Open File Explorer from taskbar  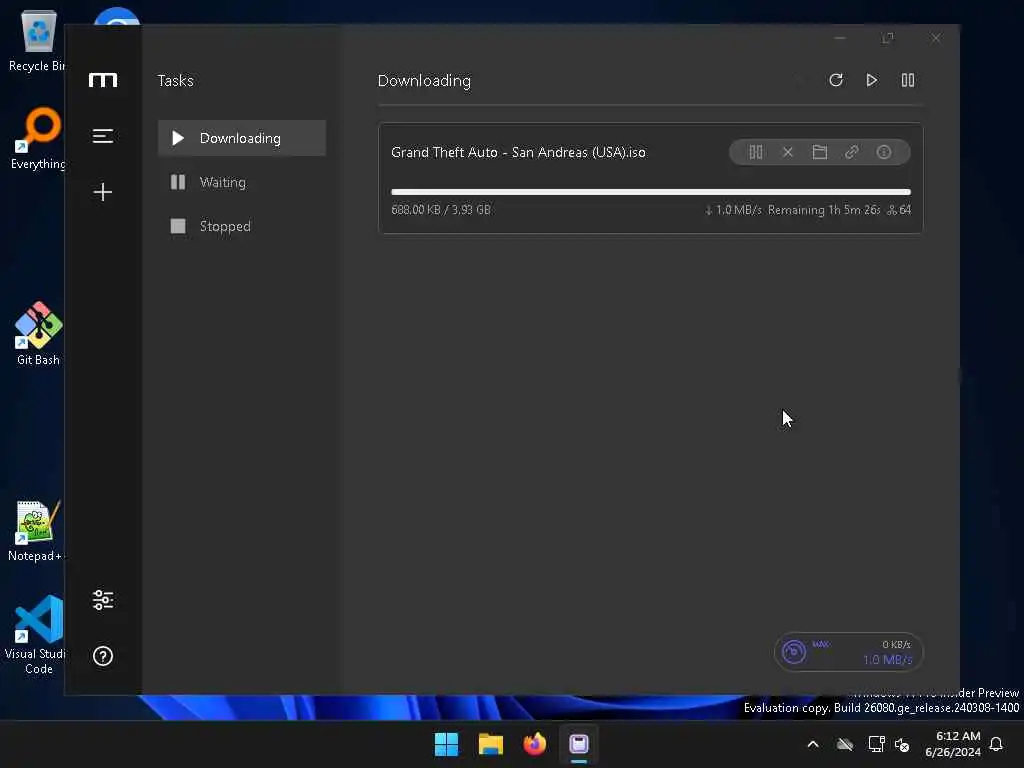pyautogui.click(x=490, y=744)
